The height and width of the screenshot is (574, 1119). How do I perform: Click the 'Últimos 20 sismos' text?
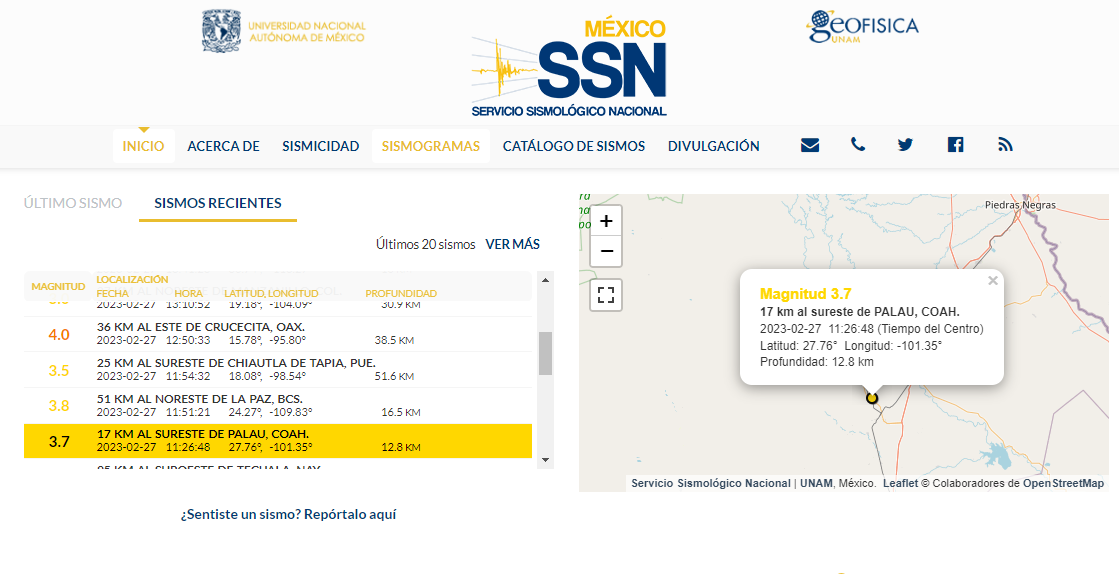(425, 244)
